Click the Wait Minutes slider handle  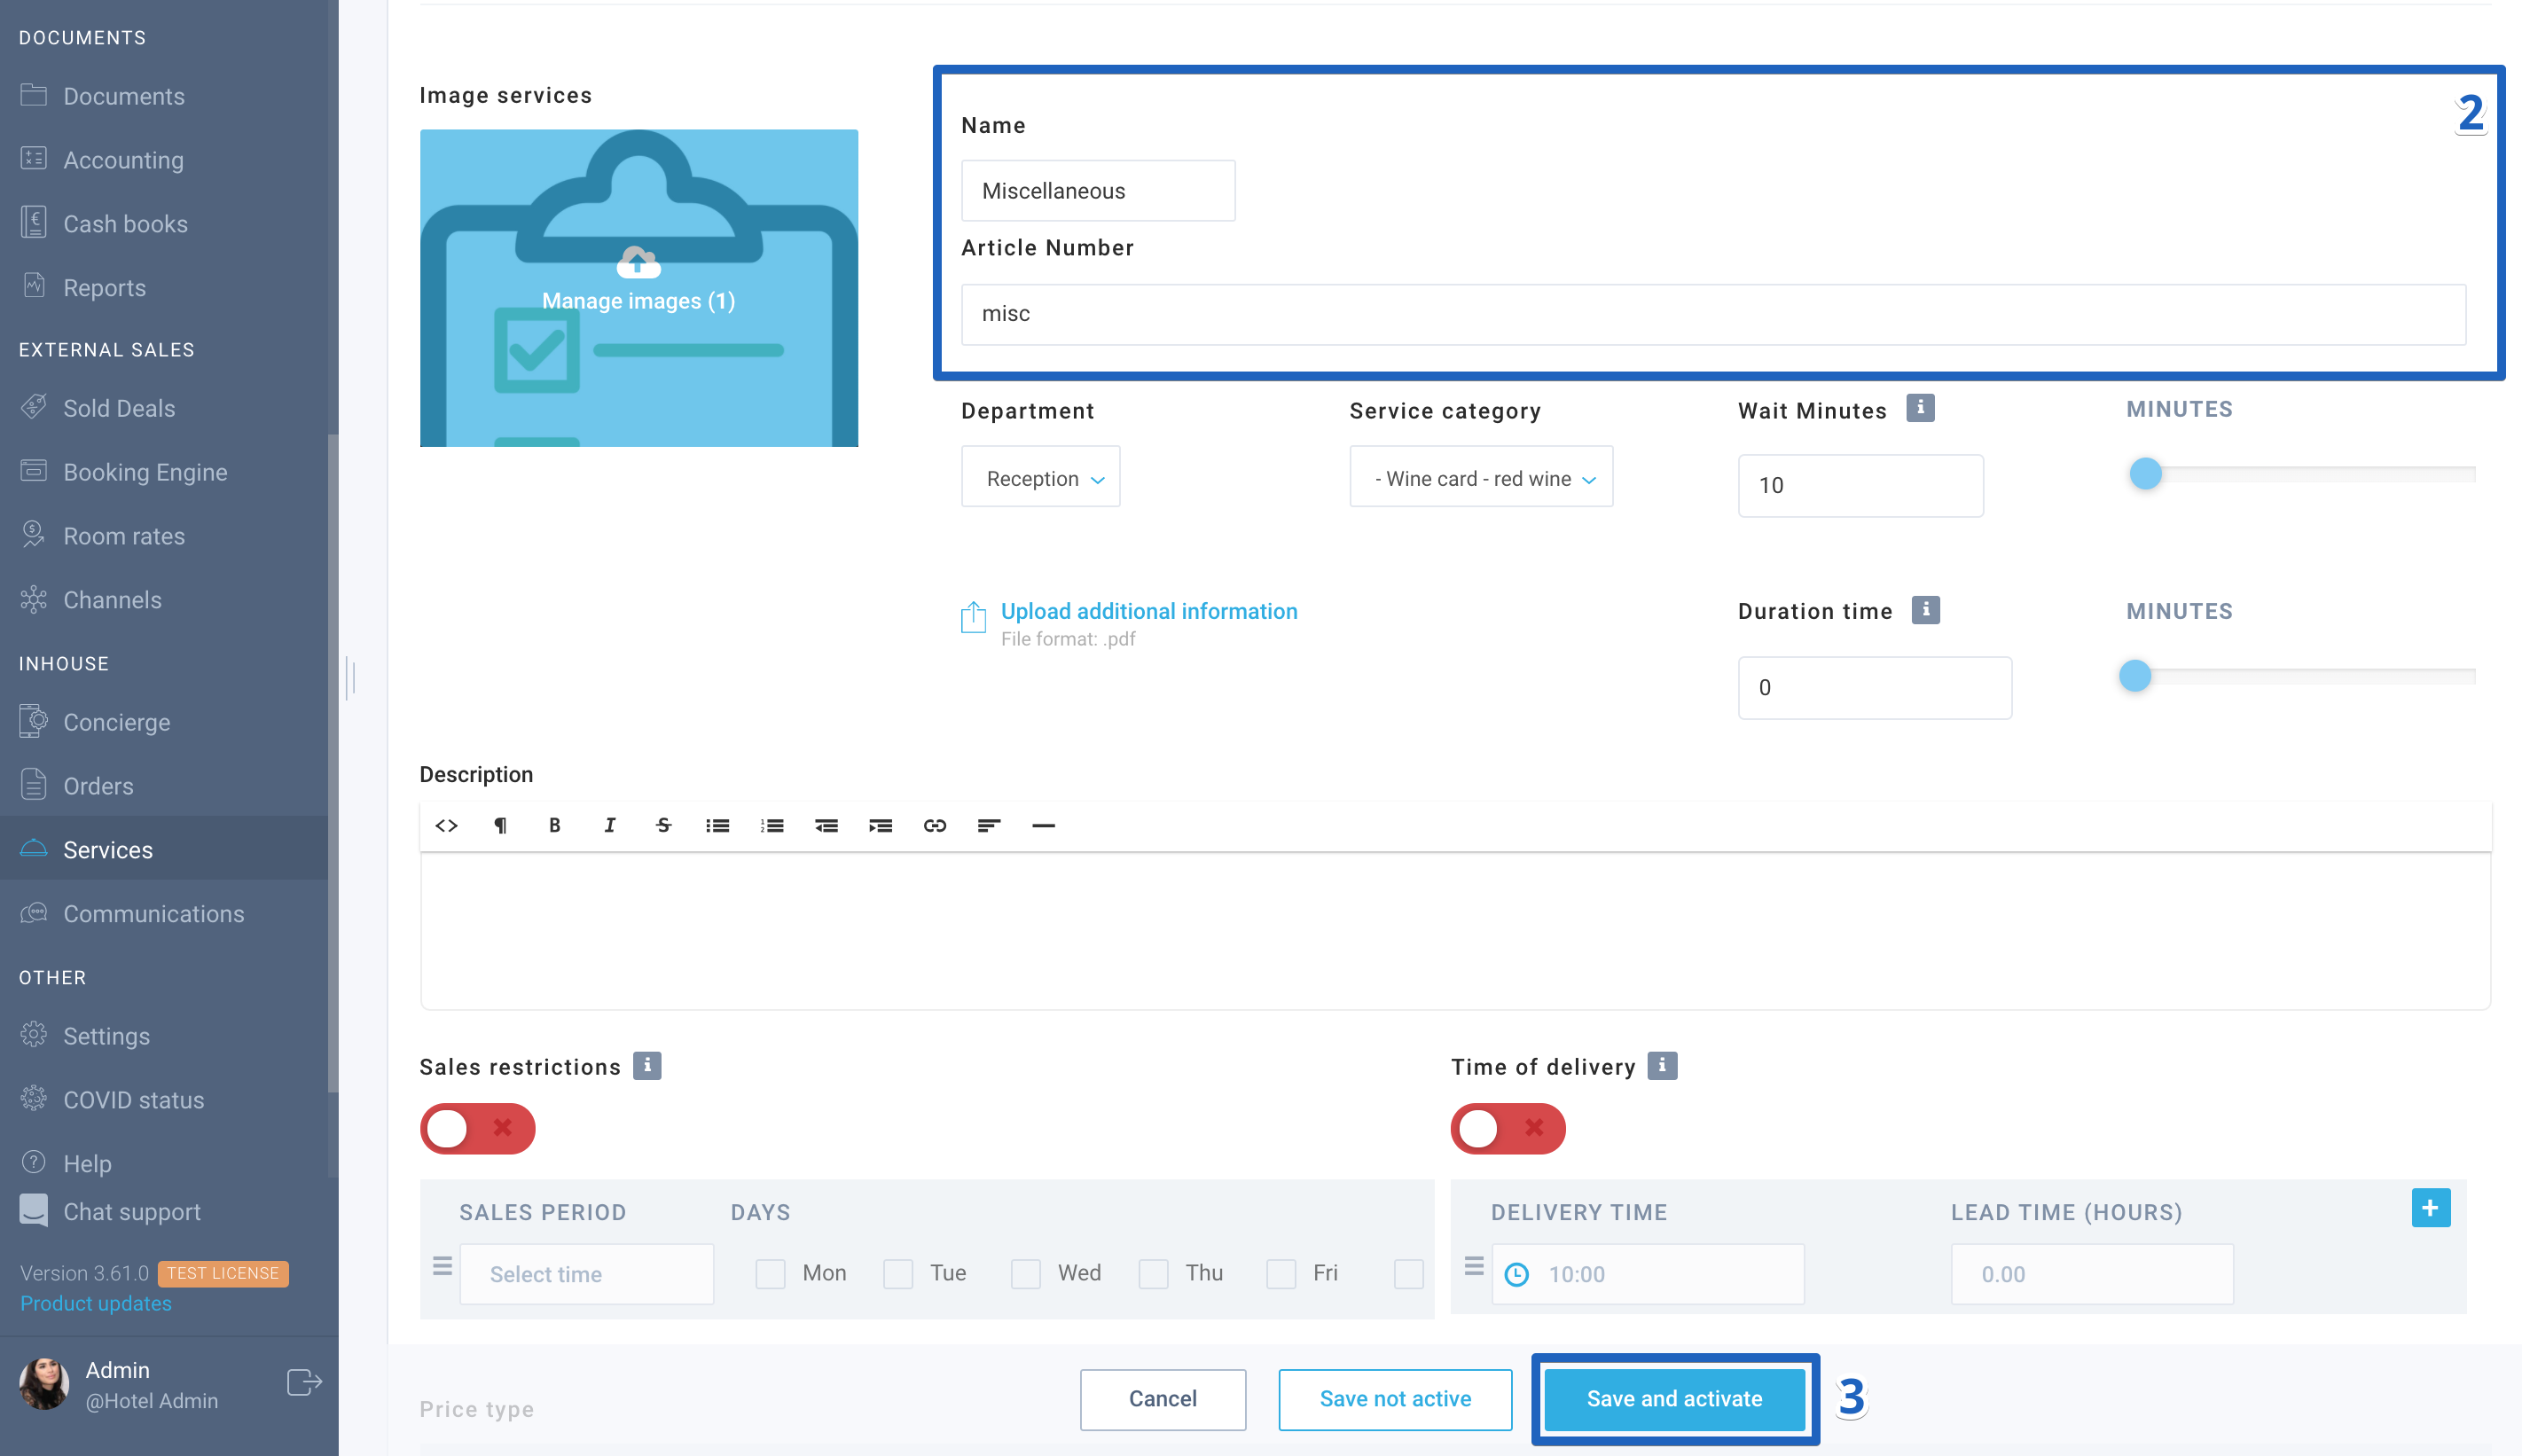[2145, 473]
